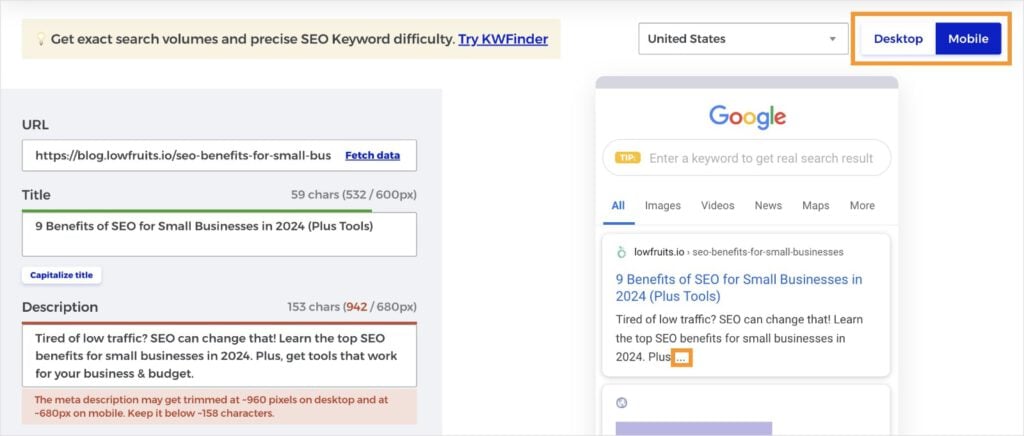
Task: Click the Title text field
Action: tap(219, 234)
